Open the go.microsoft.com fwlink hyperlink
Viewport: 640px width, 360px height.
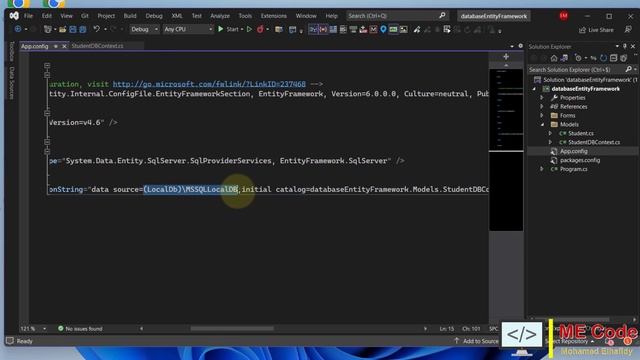tap(209, 84)
